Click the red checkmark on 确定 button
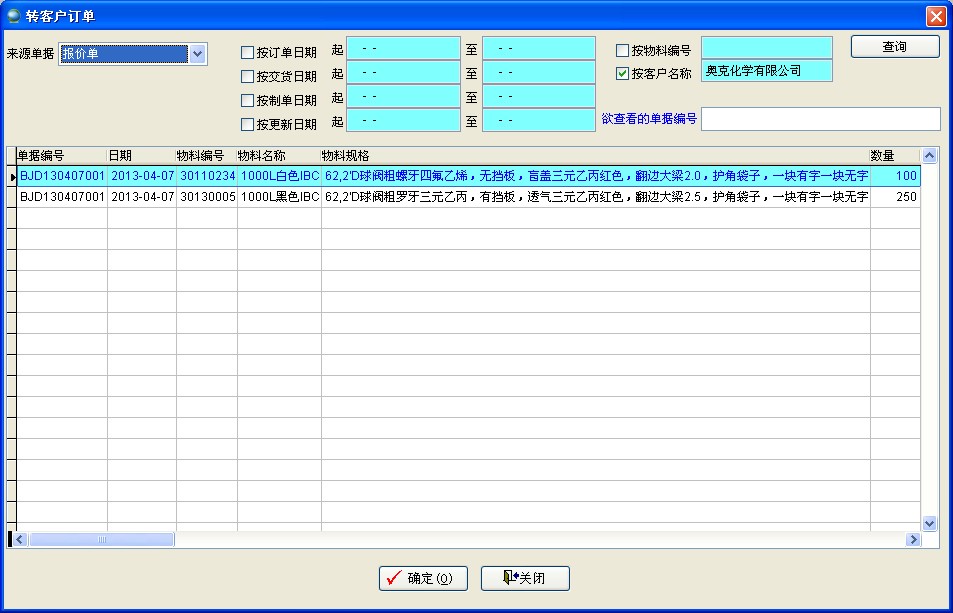 [394, 578]
